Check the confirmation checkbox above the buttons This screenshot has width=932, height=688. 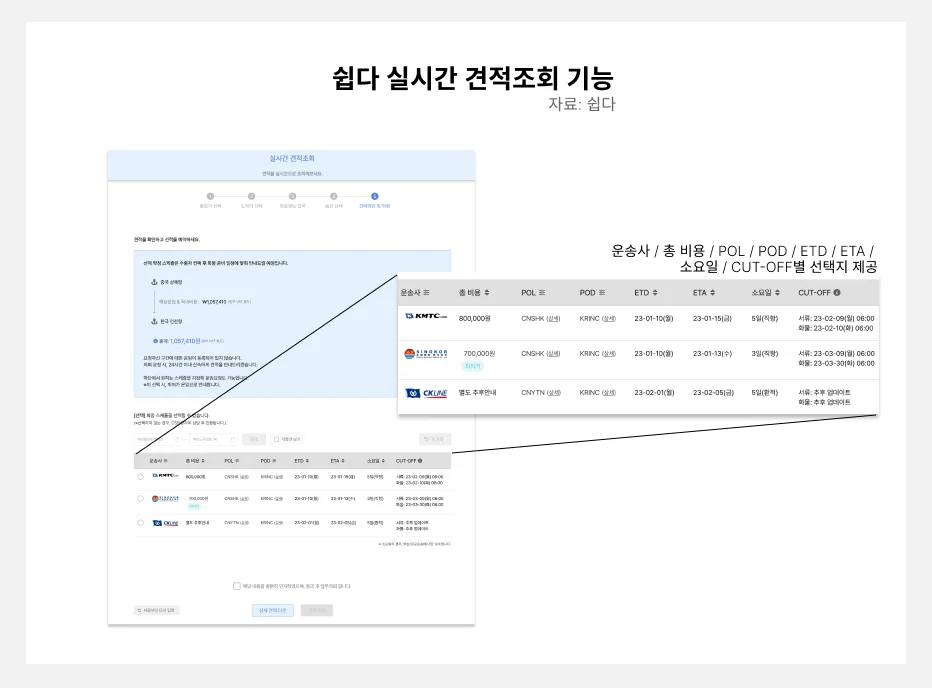(x=236, y=586)
